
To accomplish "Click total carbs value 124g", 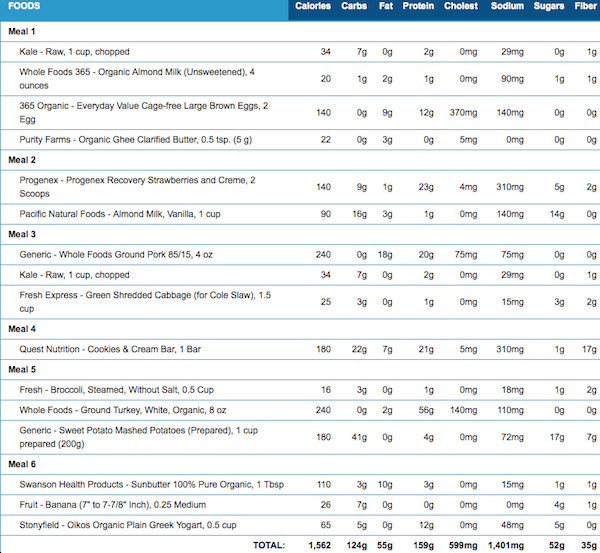I will pos(357,545).
